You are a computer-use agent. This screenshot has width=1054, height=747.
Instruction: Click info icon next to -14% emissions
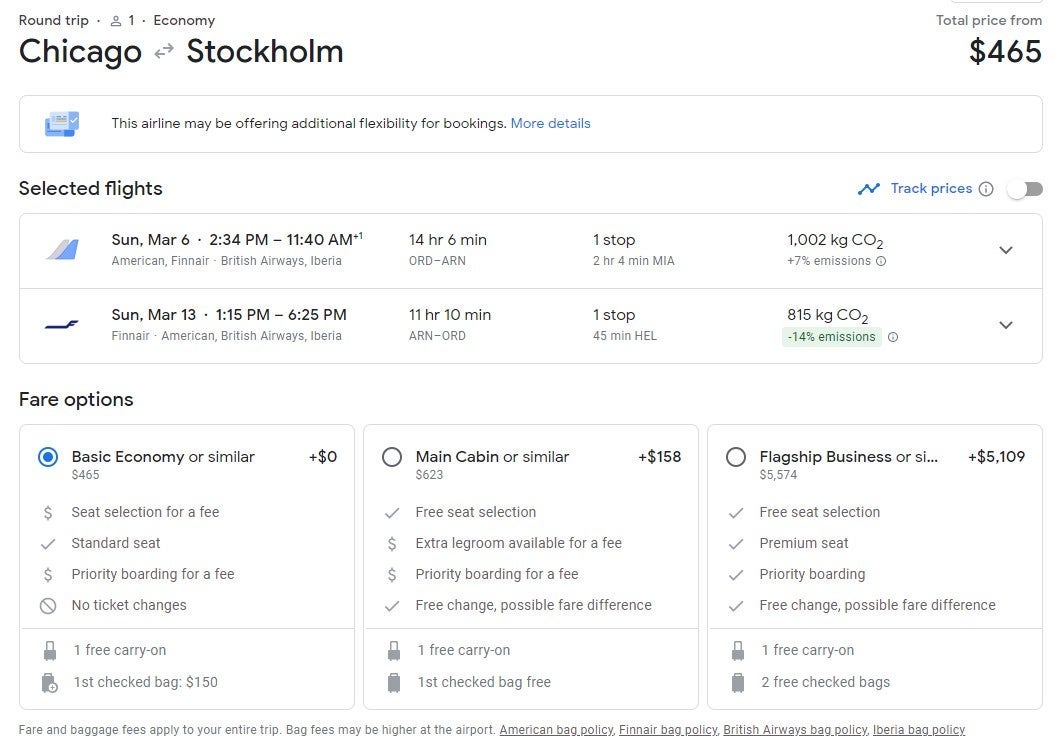coord(893,337)
